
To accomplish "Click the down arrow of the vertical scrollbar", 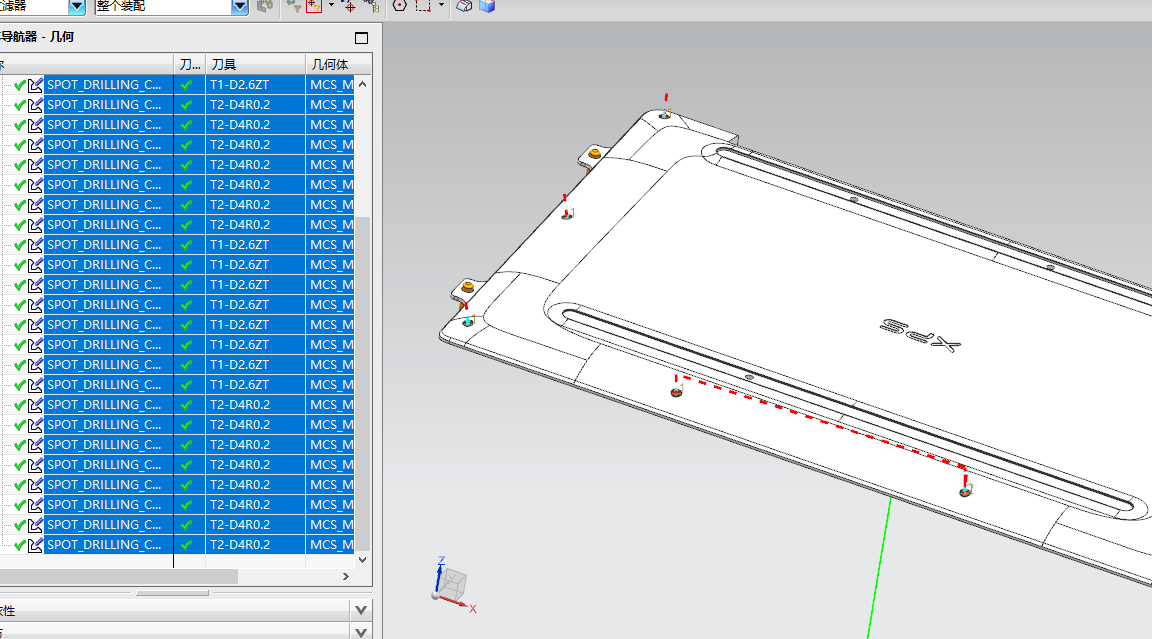I will pos(362,560).
